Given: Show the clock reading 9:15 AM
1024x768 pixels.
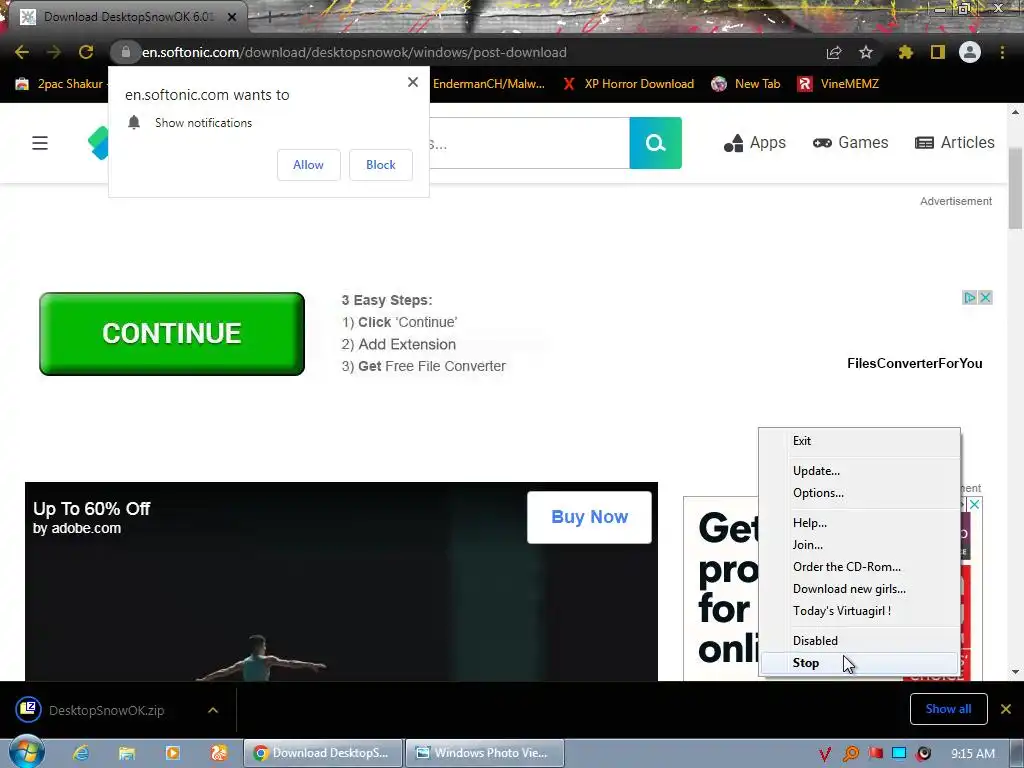Looking at the screenshot, I should pyautogui.click(x=973, y=754).
